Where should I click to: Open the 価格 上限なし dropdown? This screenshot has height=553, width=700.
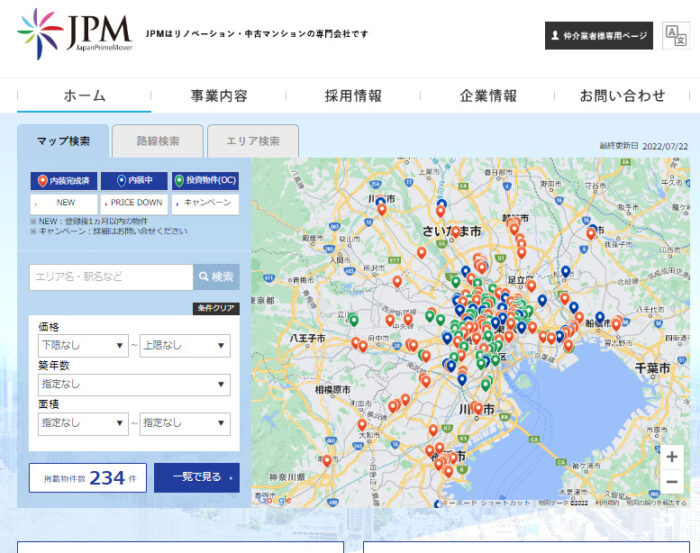pyautogui.click(x=185, y=345)
